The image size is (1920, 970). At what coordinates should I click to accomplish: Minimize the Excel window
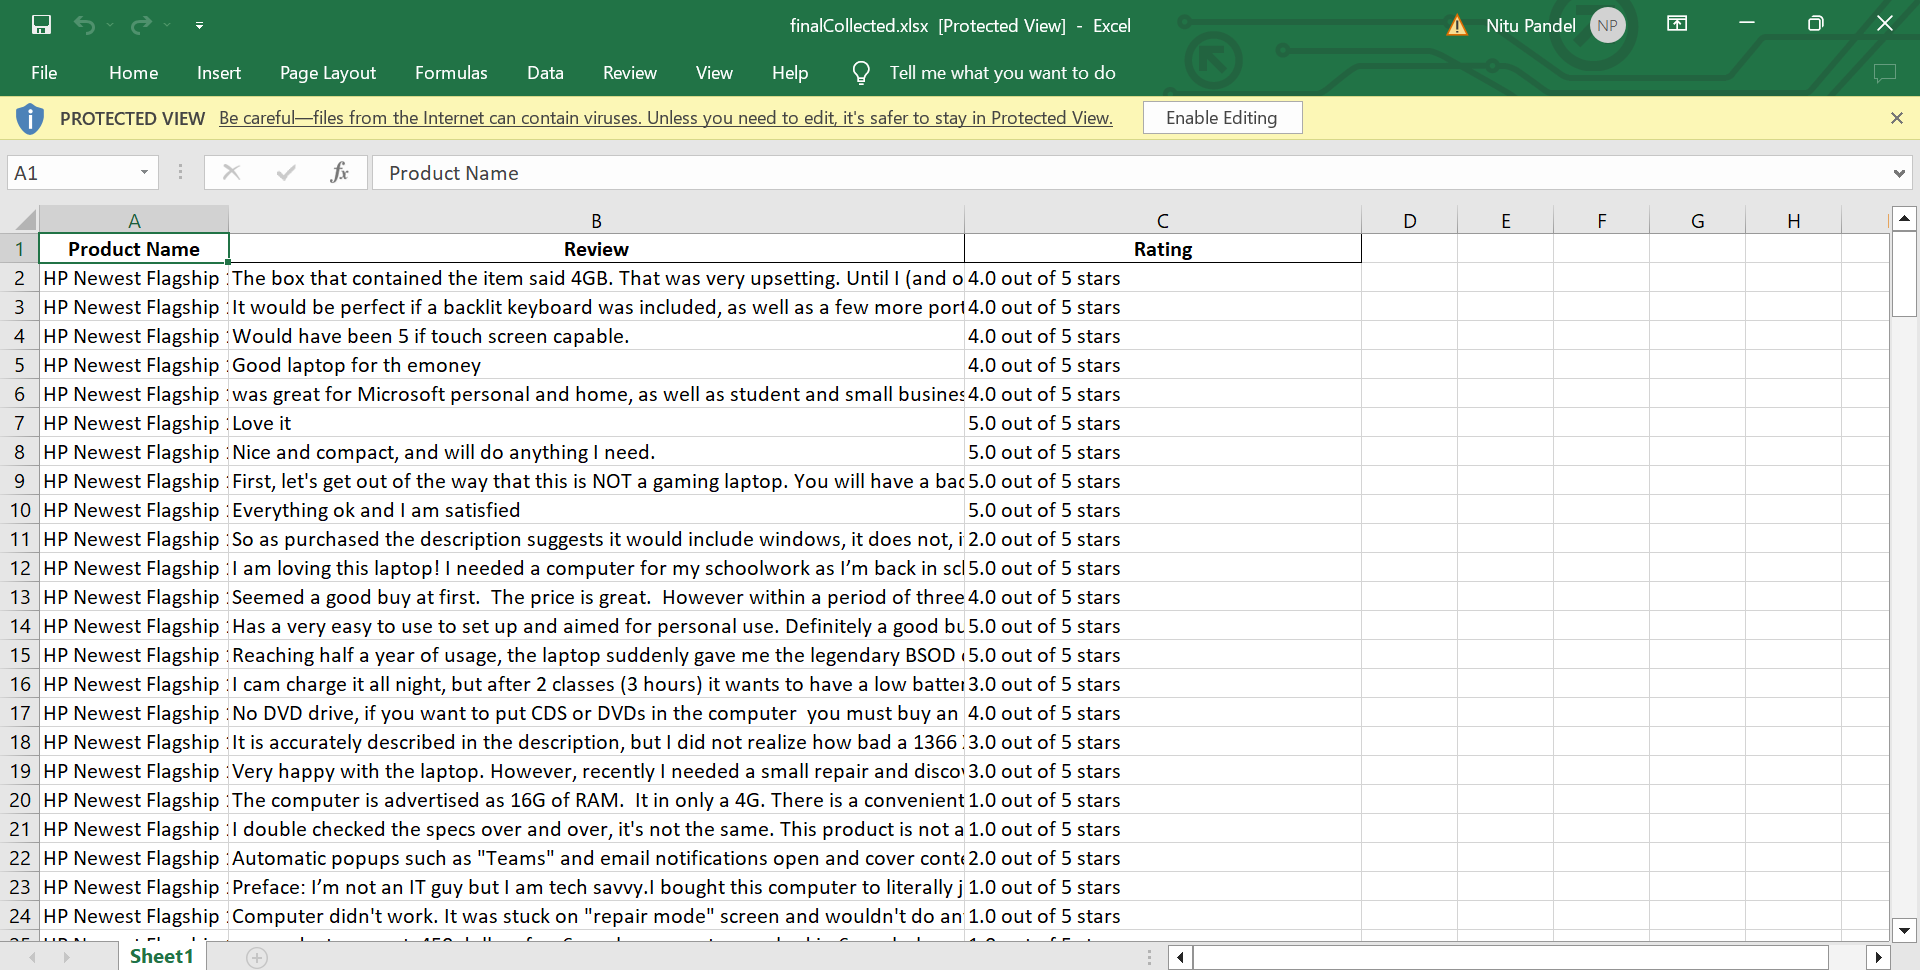pyautogui.click(x=1747, y=23)
